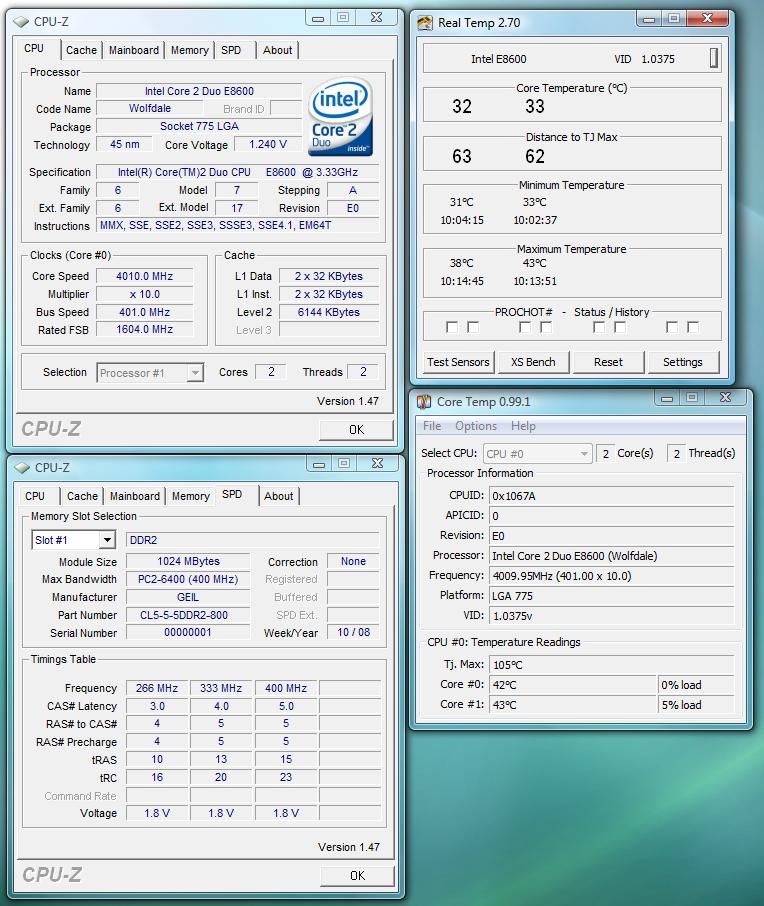Click the Reset button in Real Temp

609,362
